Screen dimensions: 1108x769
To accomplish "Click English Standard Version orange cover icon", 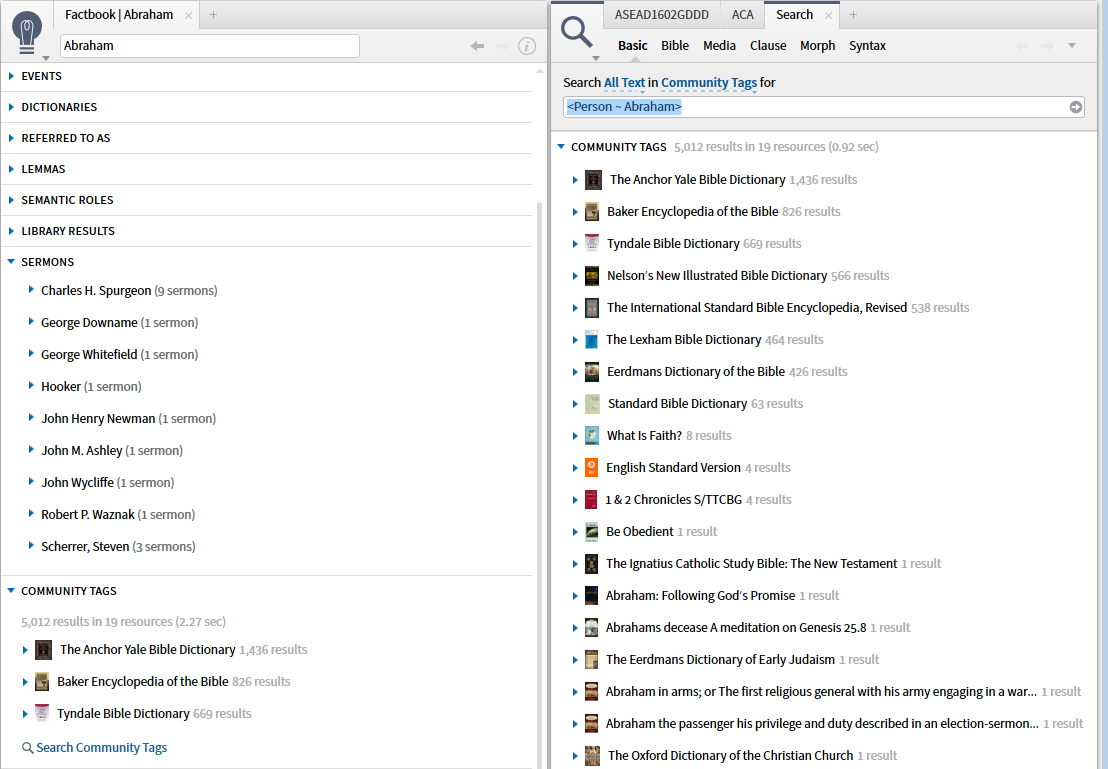I will 591,468.
